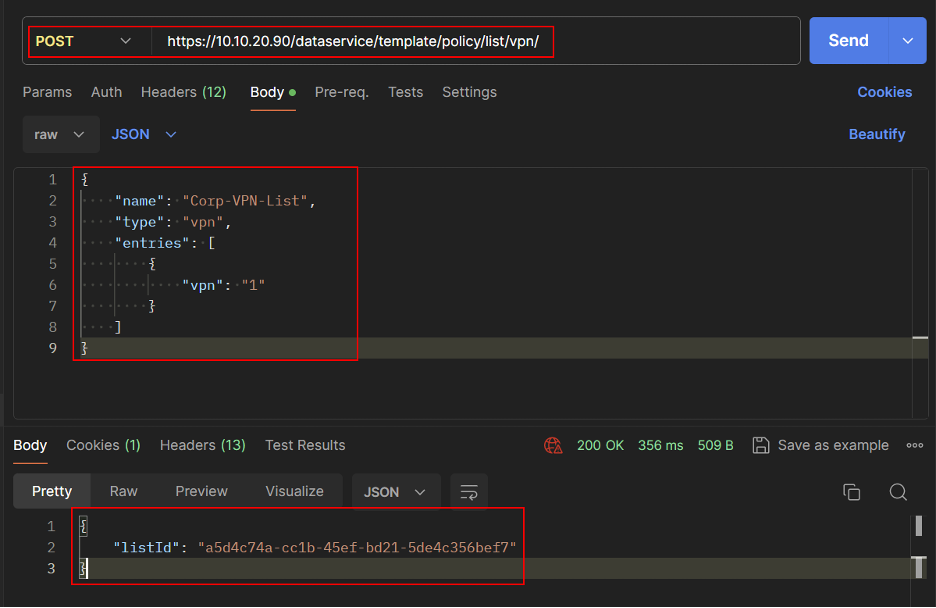Open the POST method dropdown
Viewport: 936px width, 608px height.
[x=84, y=41]
